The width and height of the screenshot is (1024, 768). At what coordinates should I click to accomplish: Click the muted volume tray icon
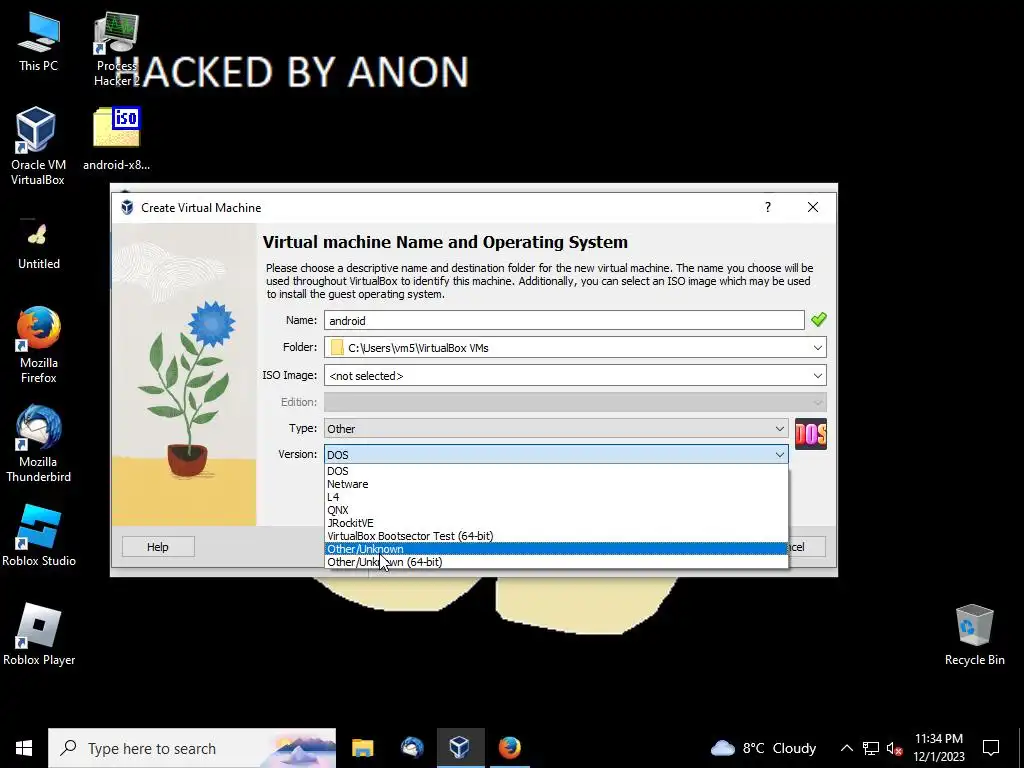[x=894, y=748]
